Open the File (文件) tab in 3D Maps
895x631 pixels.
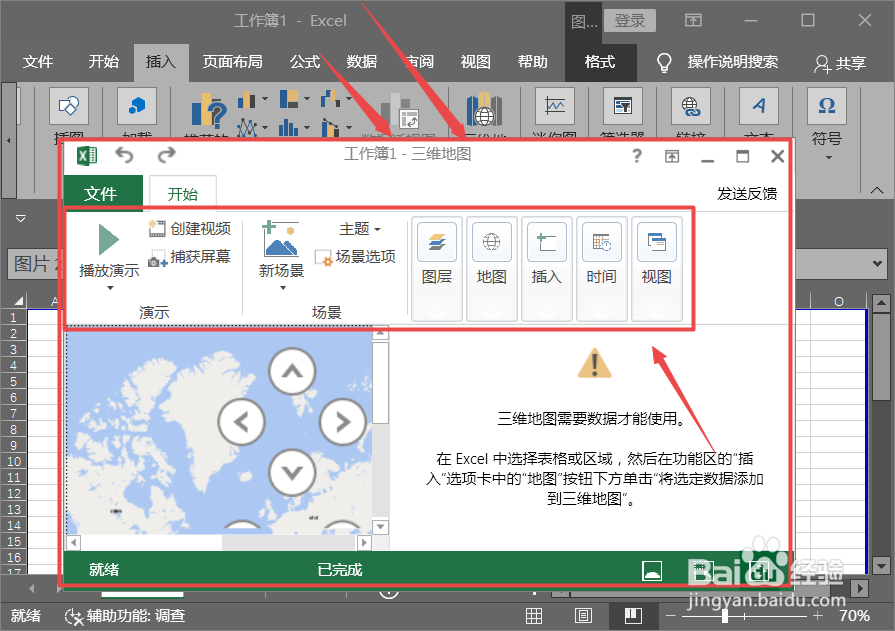[x=102, y=194]
